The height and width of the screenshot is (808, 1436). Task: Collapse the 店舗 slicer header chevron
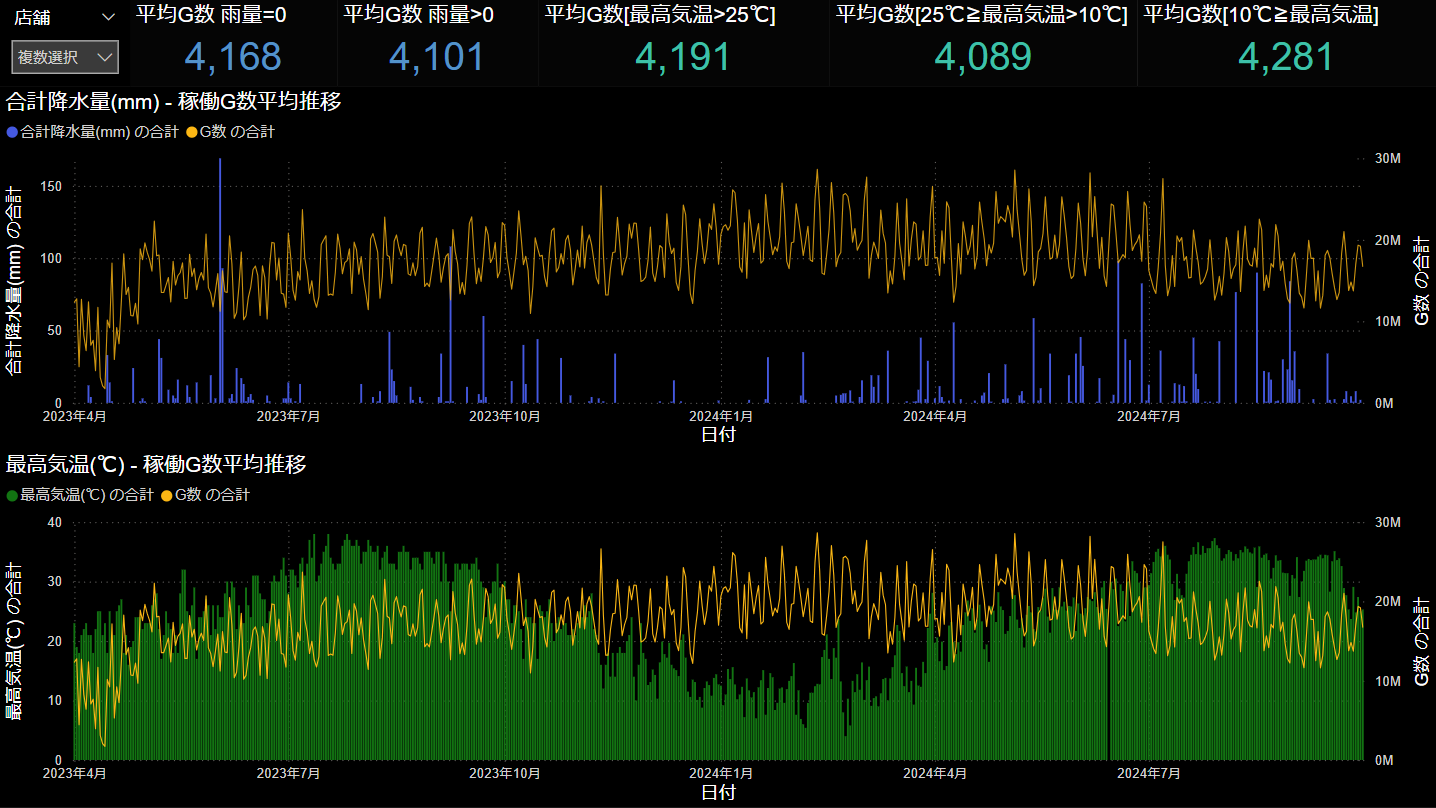tap(109, 17)
